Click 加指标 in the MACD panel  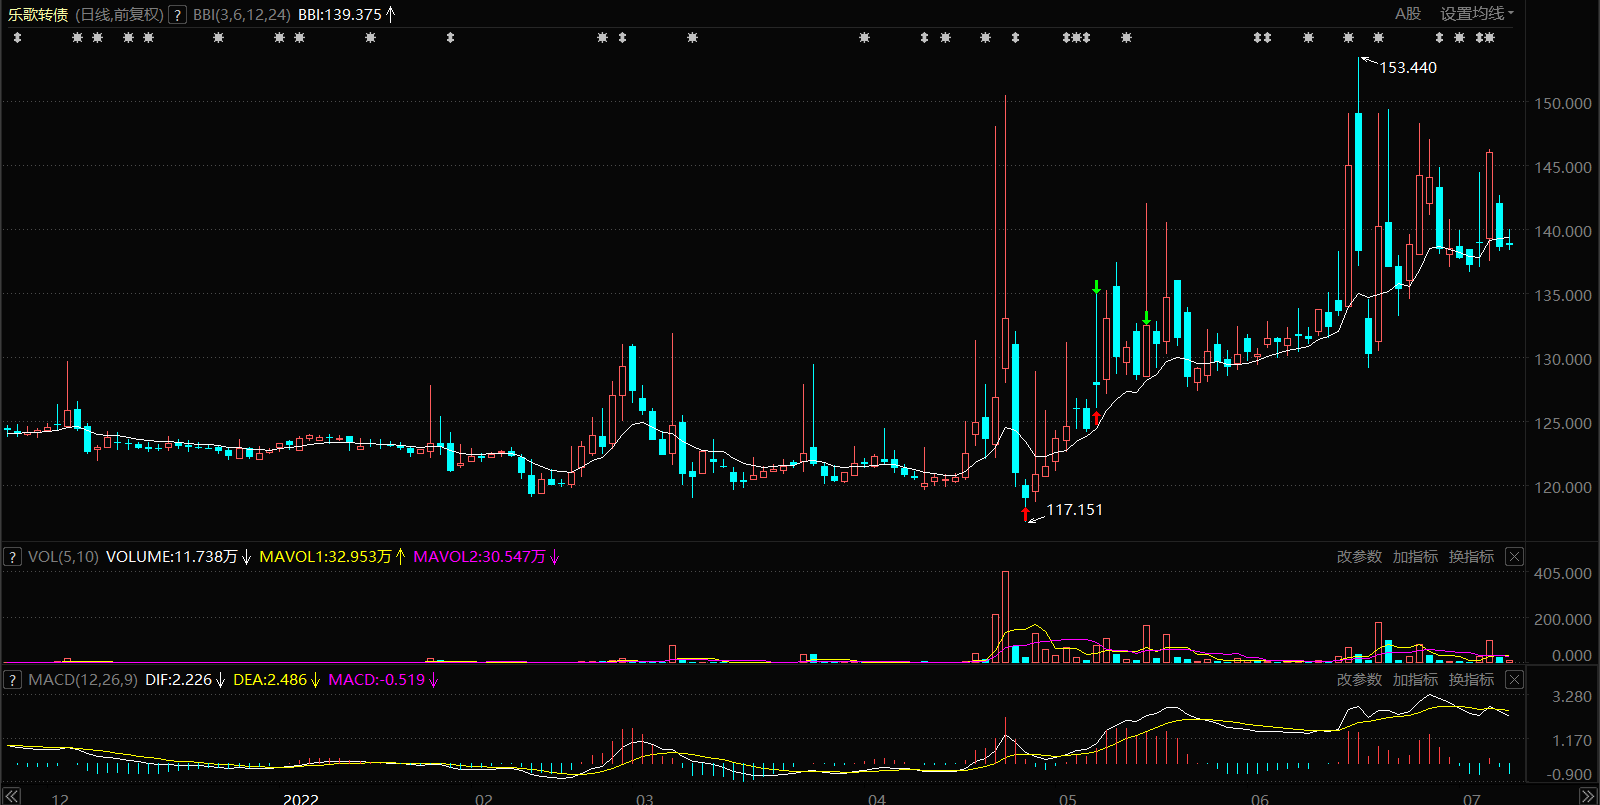[1415, 680]
